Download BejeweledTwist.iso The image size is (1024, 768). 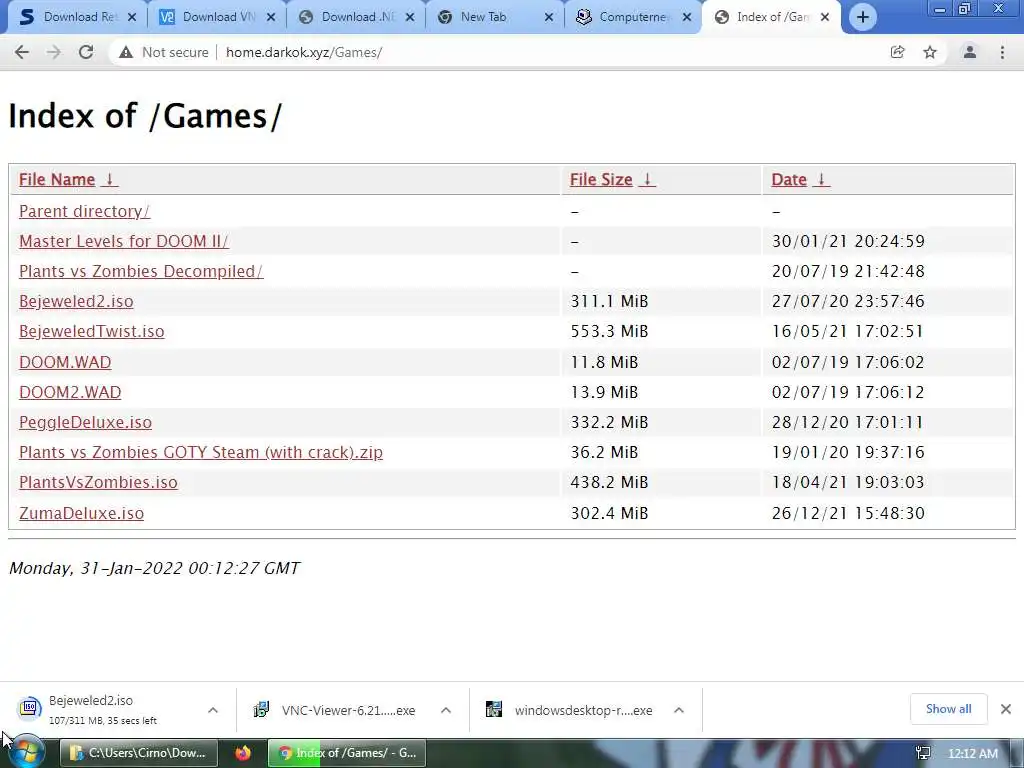[91, 331]
